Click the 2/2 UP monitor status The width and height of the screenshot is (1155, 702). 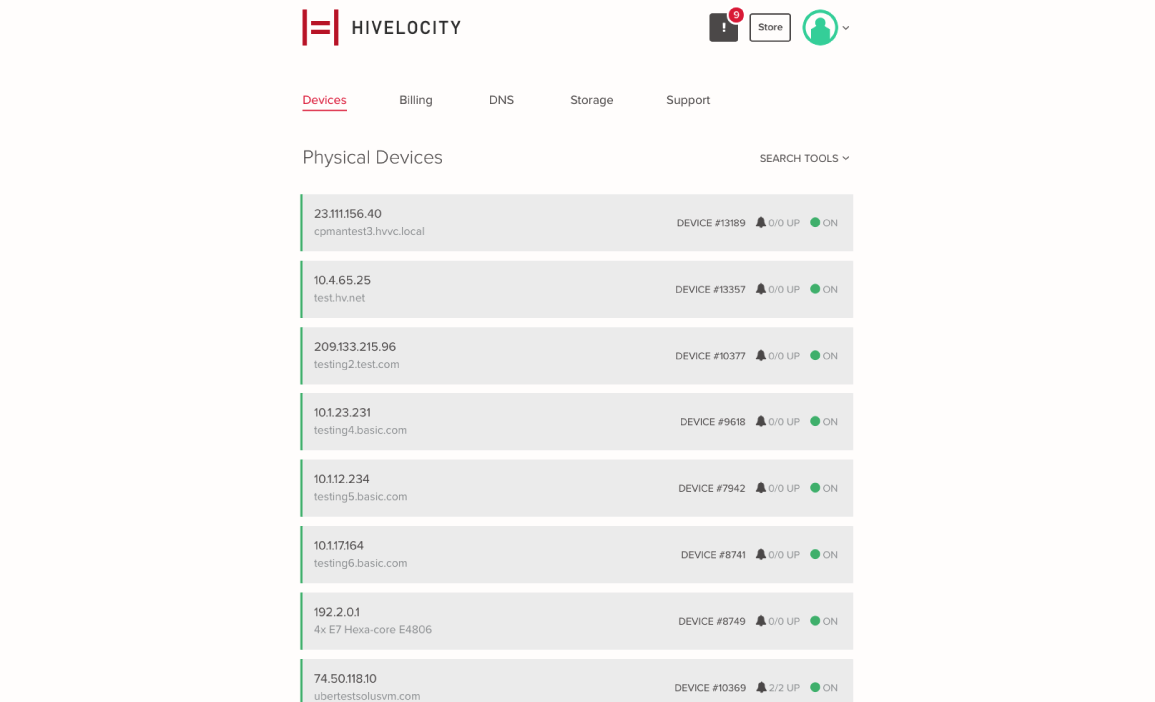pos(784,688)
